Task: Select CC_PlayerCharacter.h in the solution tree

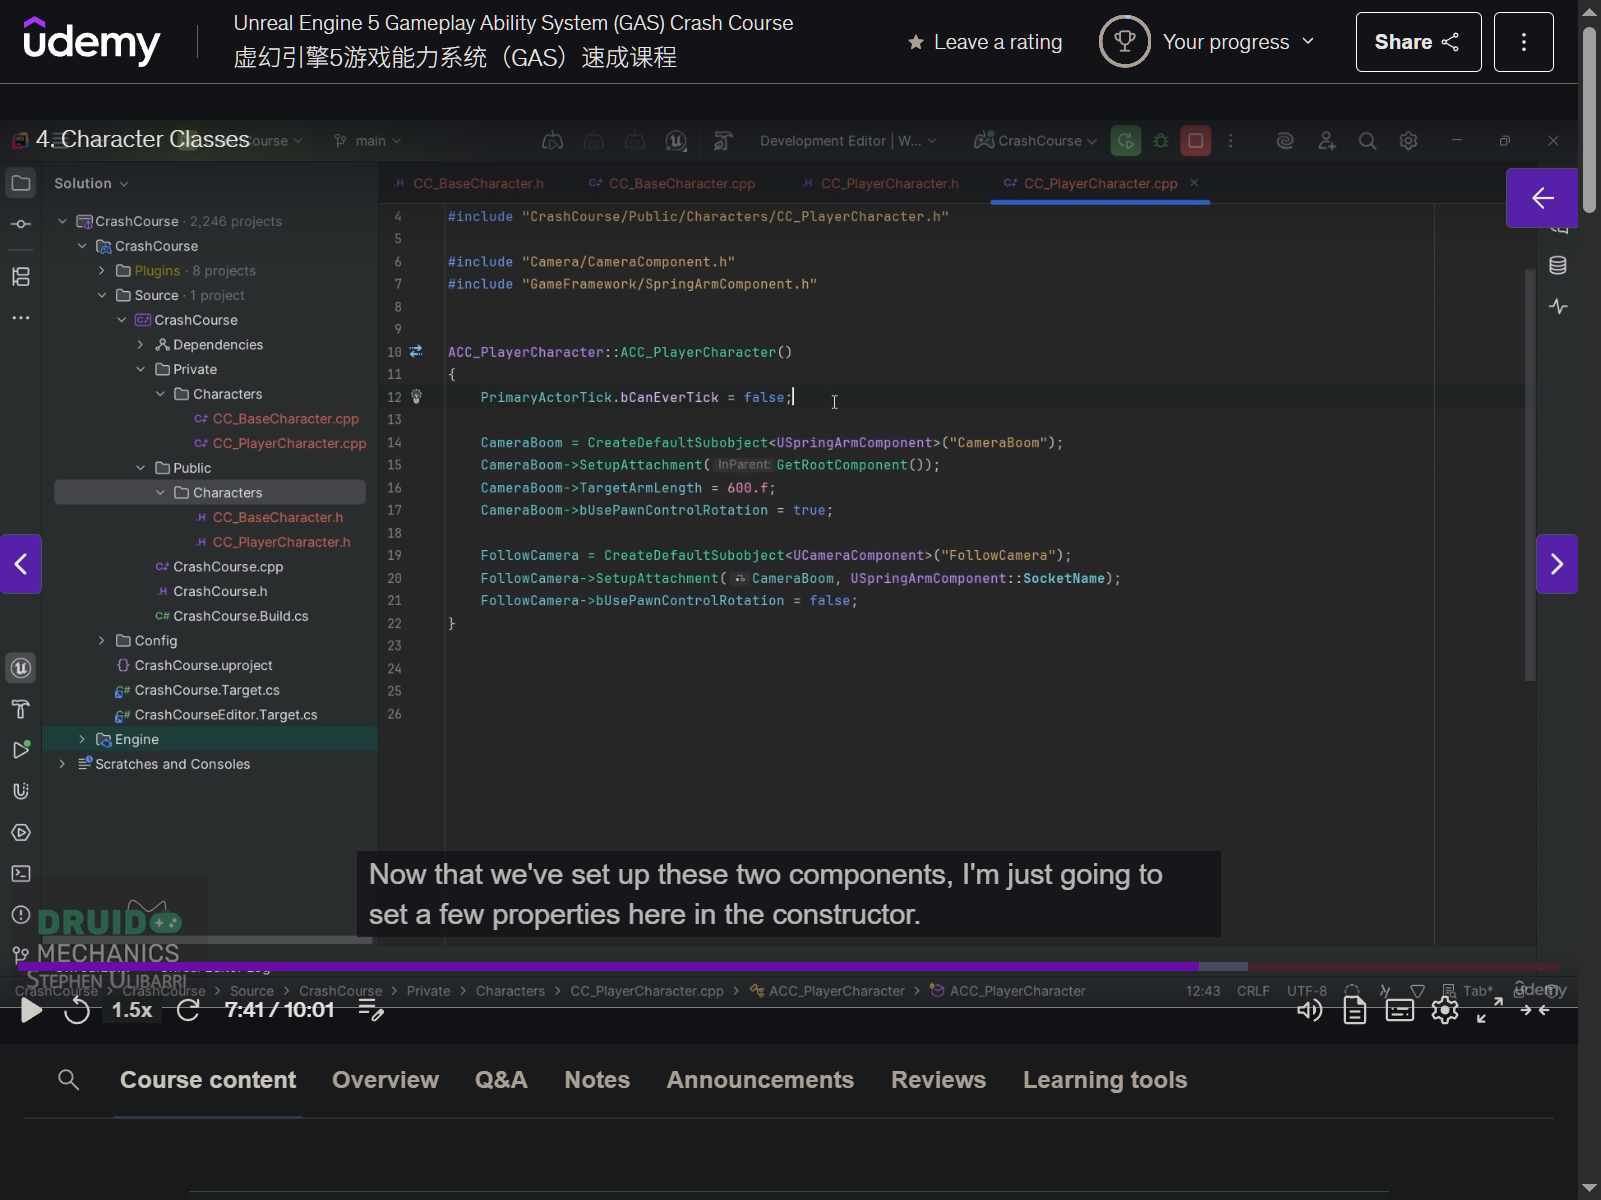Action: pos(273,542)
